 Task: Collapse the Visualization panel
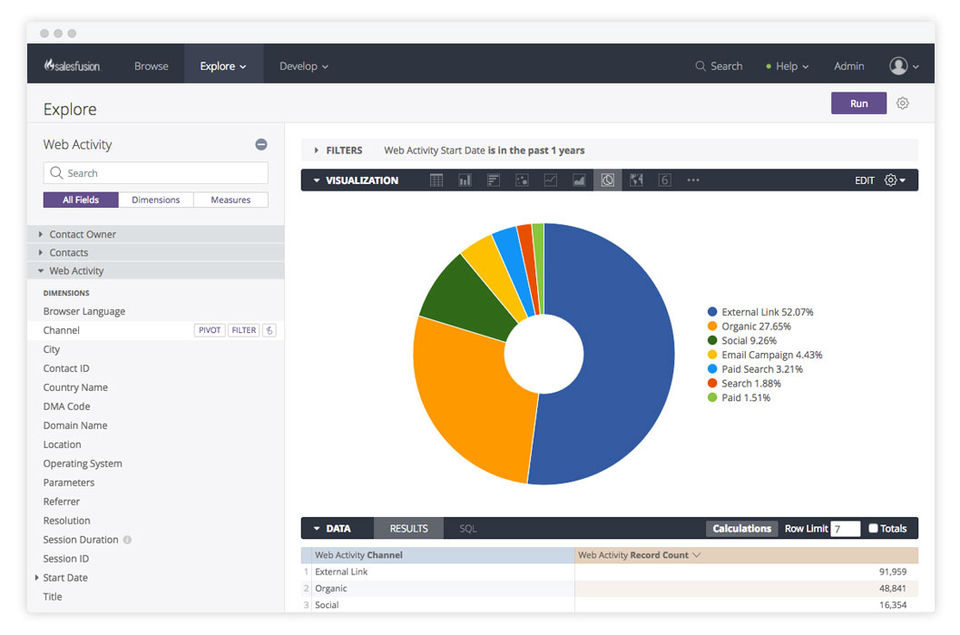click(317, 181)
